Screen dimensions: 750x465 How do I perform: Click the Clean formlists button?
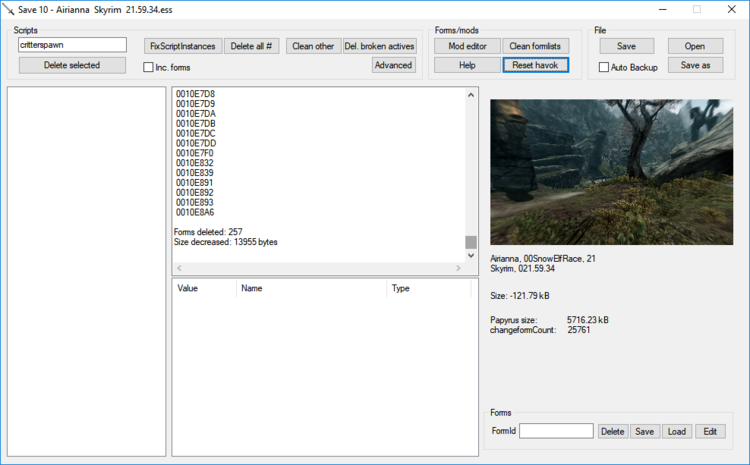coord(535,46)
